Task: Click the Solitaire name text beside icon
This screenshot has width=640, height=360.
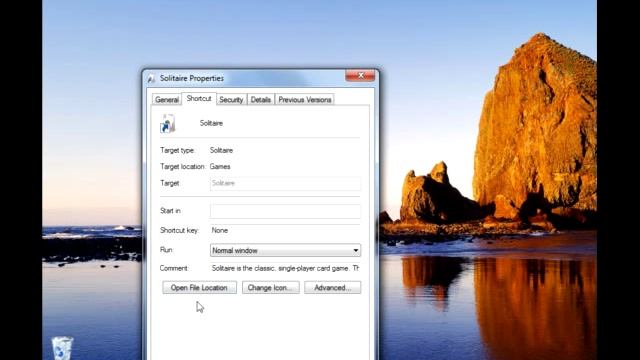Action: (x=211, y=123)
